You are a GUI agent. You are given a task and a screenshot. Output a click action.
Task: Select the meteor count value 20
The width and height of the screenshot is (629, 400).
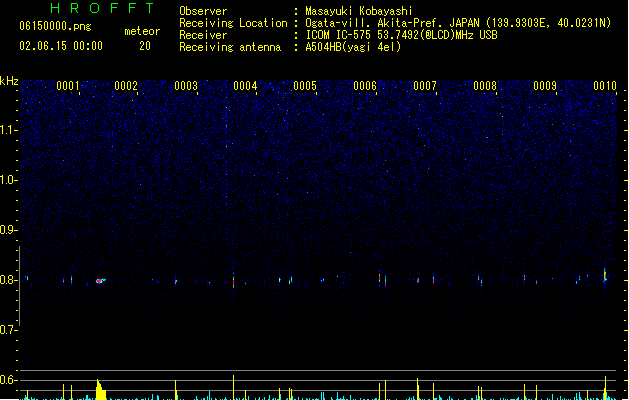145,46
